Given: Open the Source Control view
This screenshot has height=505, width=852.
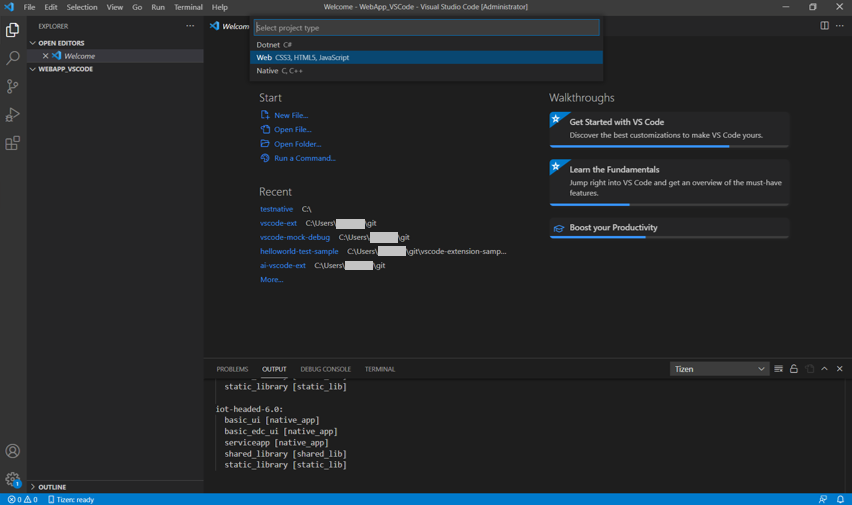Looking at the screenshot, I should click(x=13, y=87).
